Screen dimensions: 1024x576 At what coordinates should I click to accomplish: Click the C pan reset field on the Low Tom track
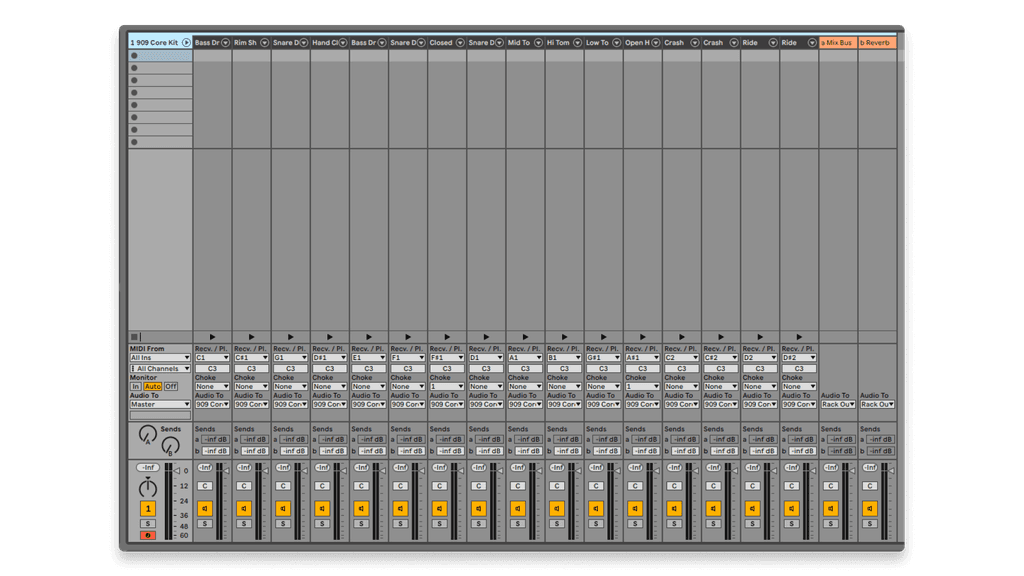tap(596, 486)
